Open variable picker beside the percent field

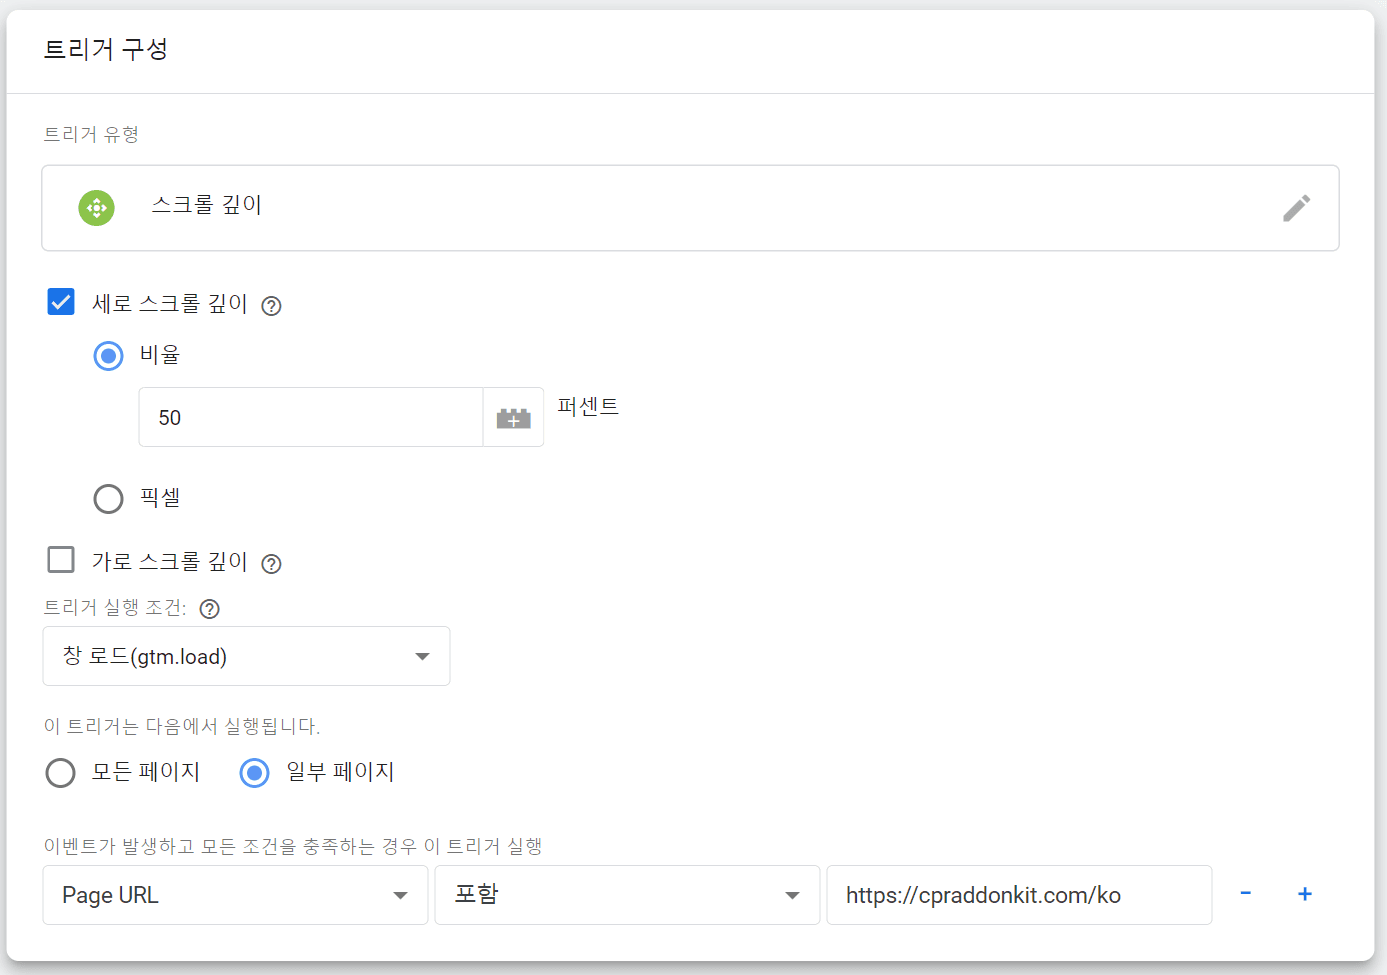tap(513, 418)
